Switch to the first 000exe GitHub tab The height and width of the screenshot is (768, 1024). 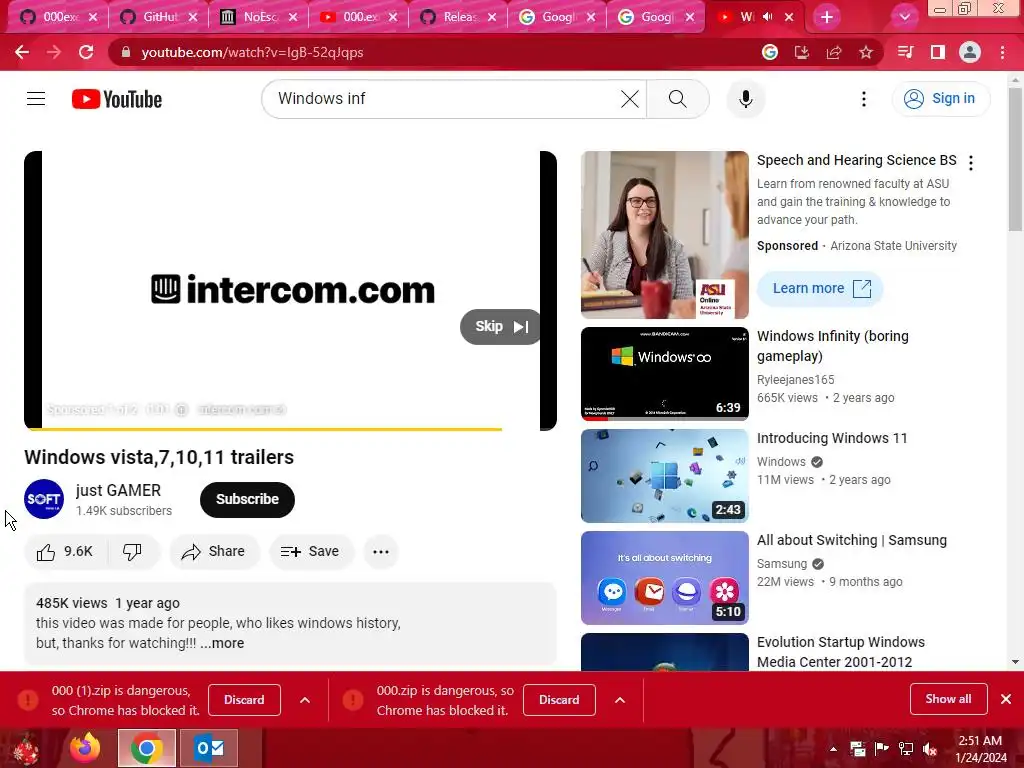pyautogui.click(x=58, y=17)
